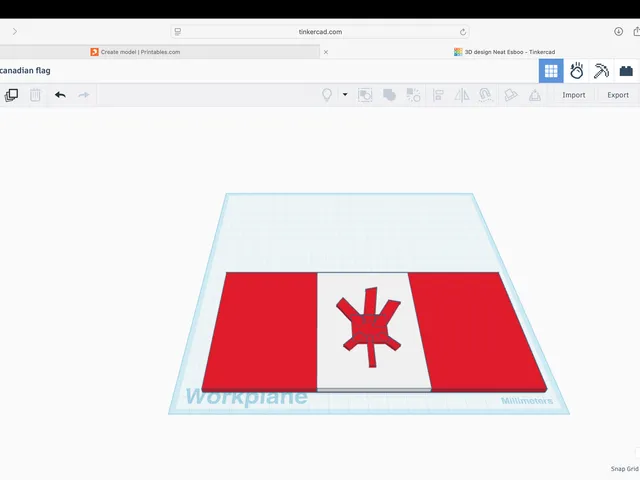Open the Sim Lab workspace icon
The image size is (640, 480).
pyautogui.click(x=576, y=71)
